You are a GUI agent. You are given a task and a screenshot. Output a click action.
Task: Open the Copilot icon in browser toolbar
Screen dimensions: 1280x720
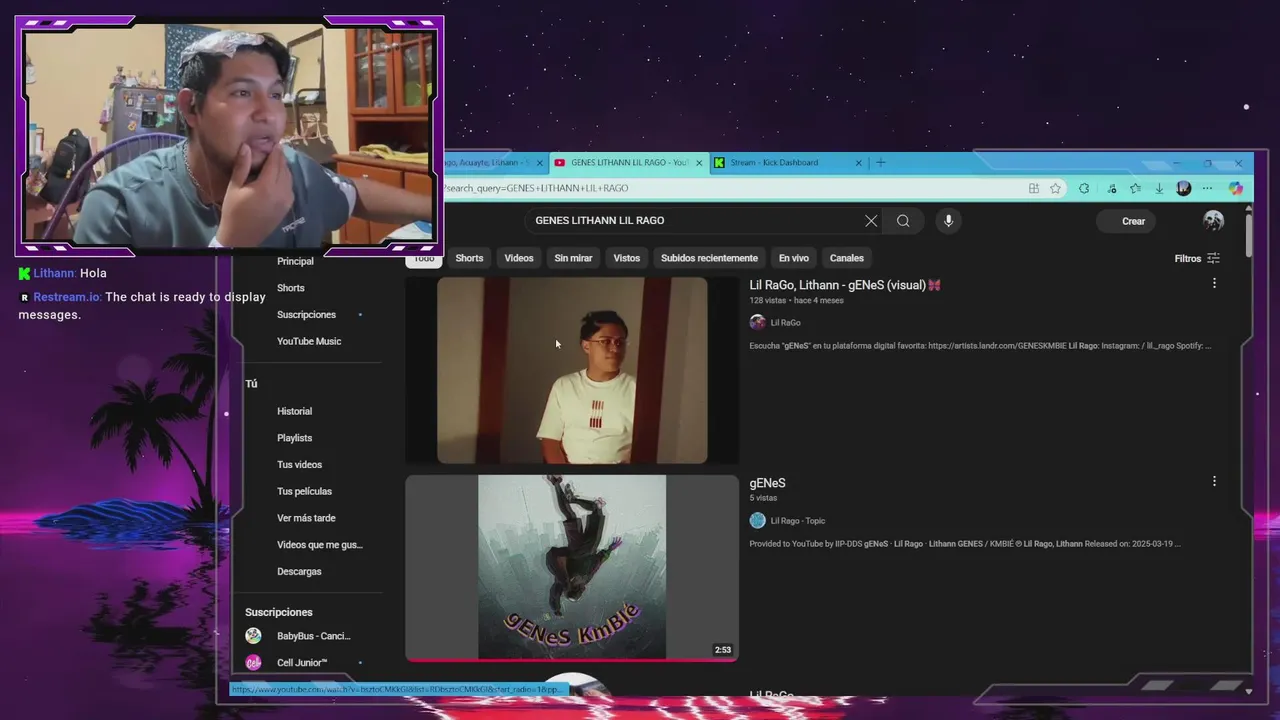pos(1235,188)
